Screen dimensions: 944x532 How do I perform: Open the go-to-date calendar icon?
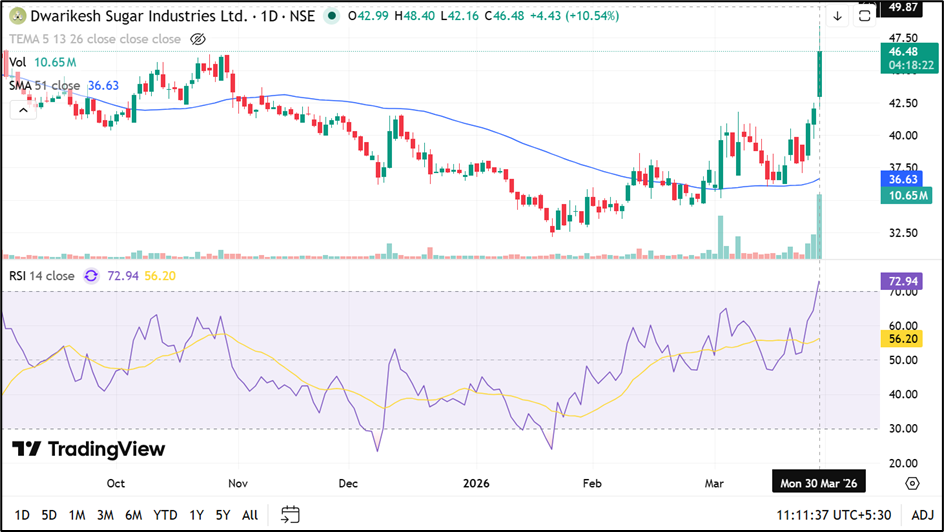(290, 515)
